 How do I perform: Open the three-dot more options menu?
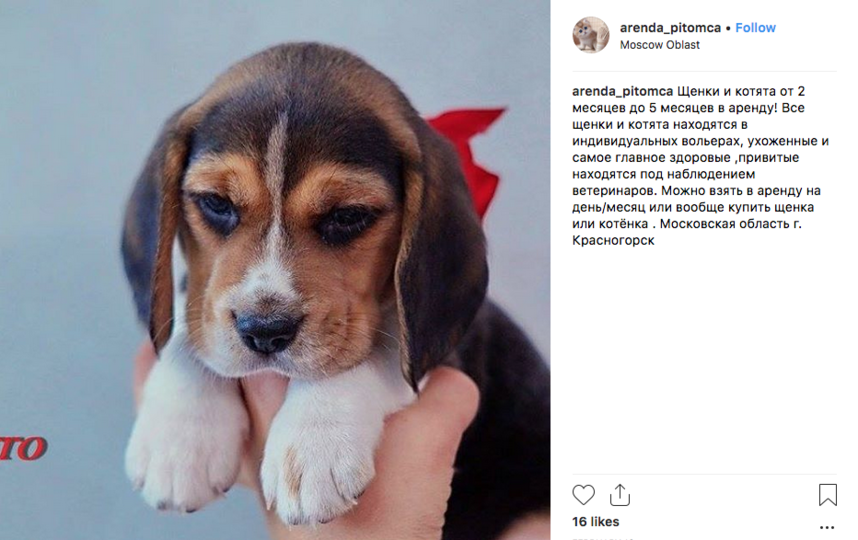(x=827, y=527)
